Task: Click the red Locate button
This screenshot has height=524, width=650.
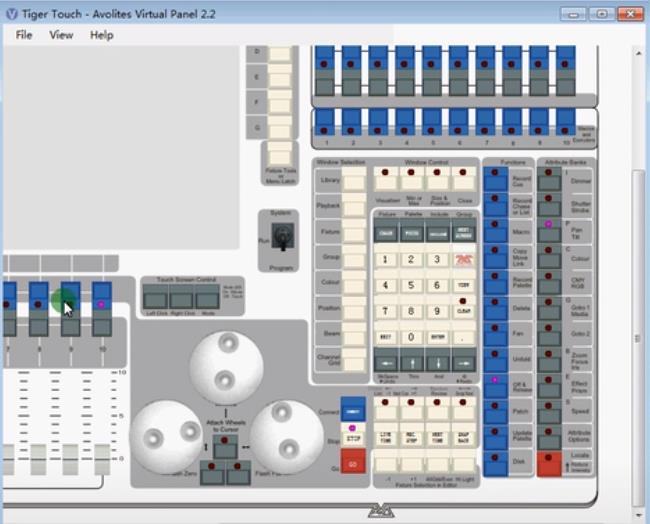Action: tap(549, 463)
